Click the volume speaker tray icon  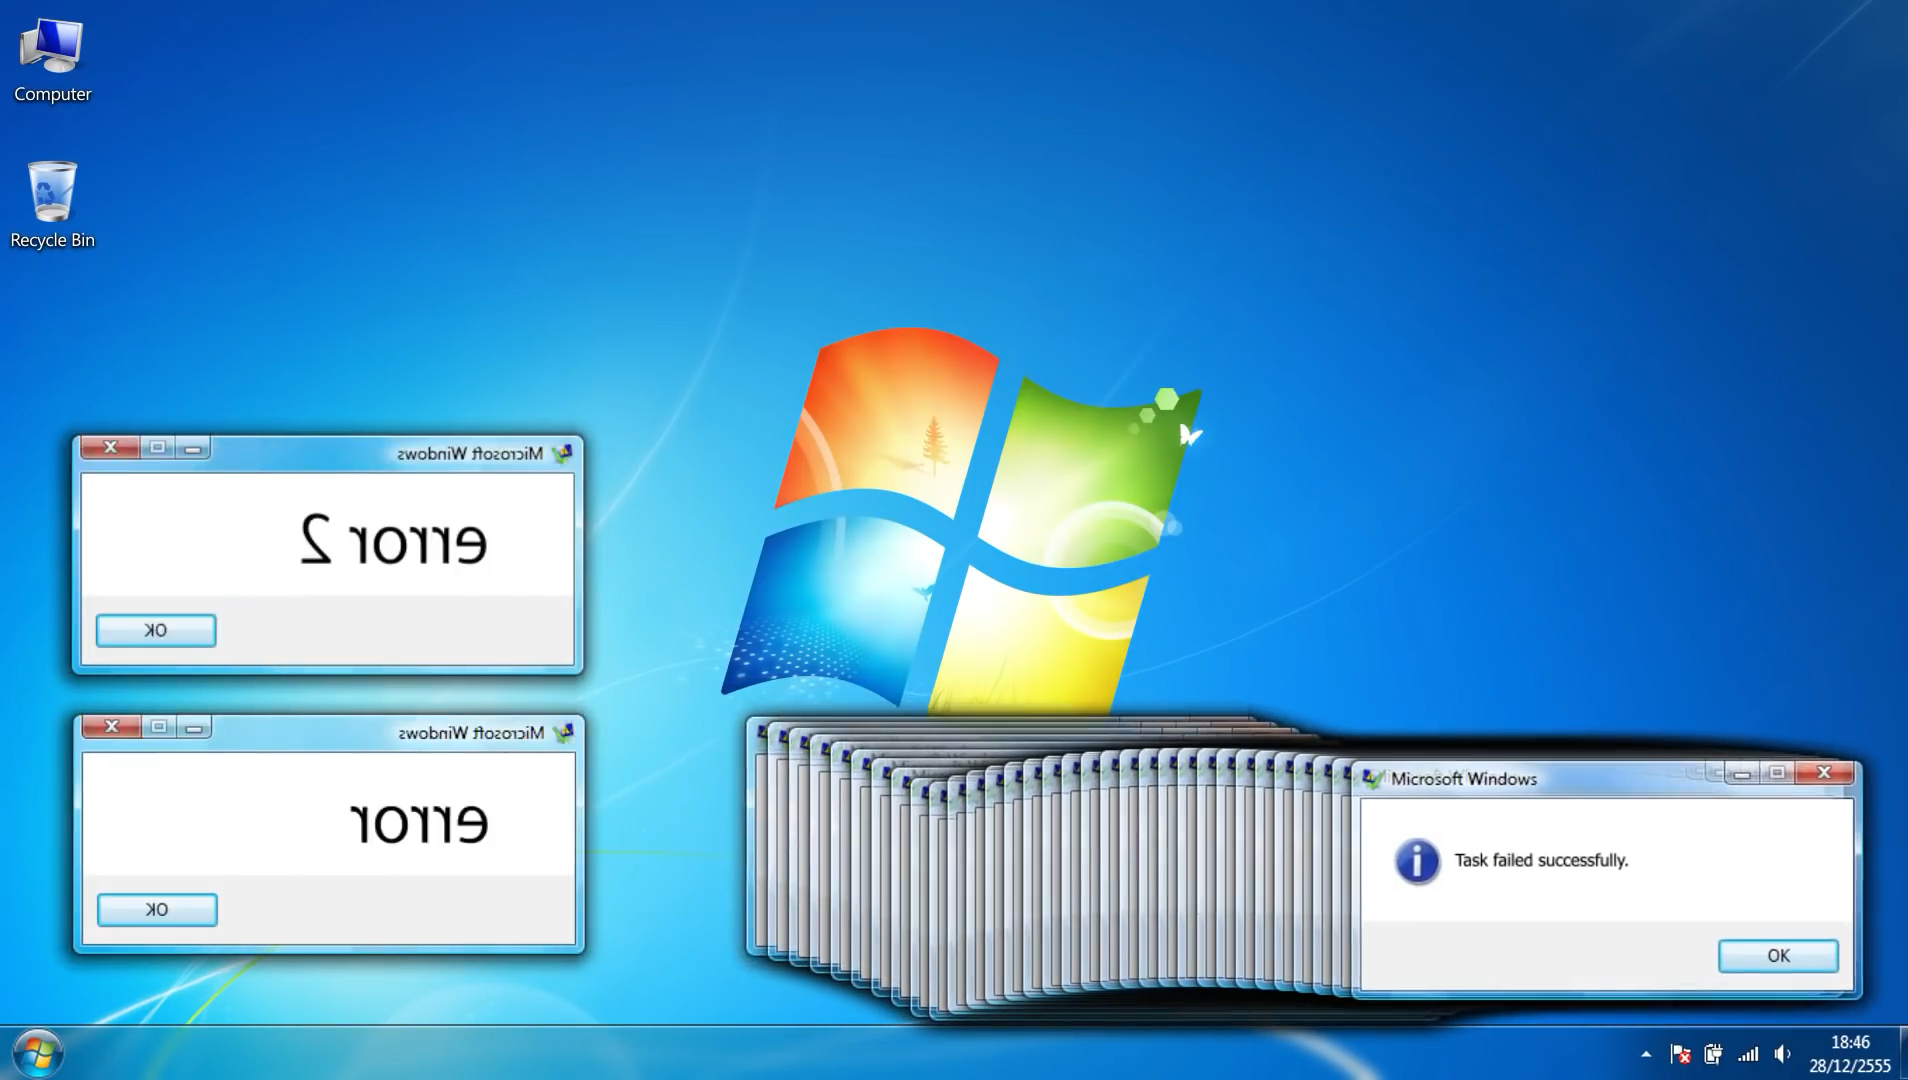(x=1783, y=1054)
